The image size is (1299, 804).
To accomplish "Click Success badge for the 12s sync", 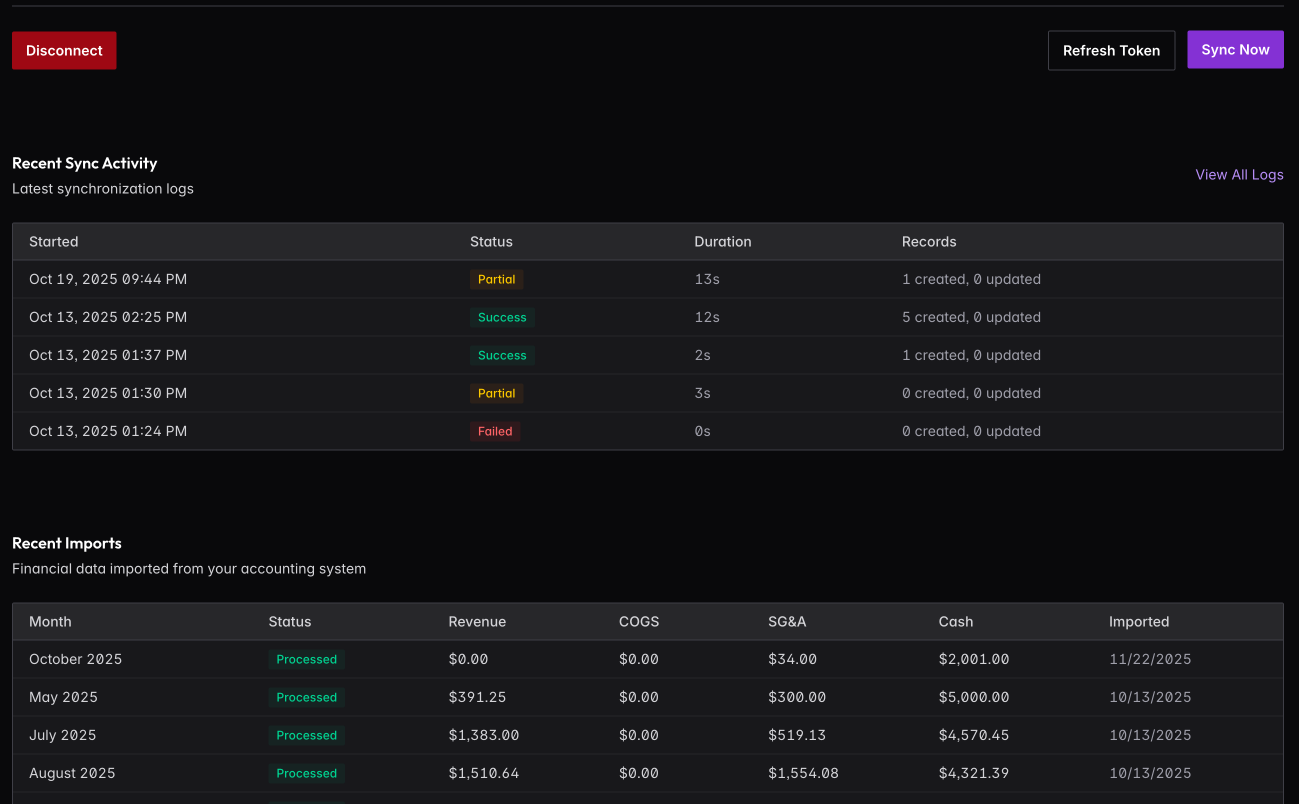I will (502, 318).
